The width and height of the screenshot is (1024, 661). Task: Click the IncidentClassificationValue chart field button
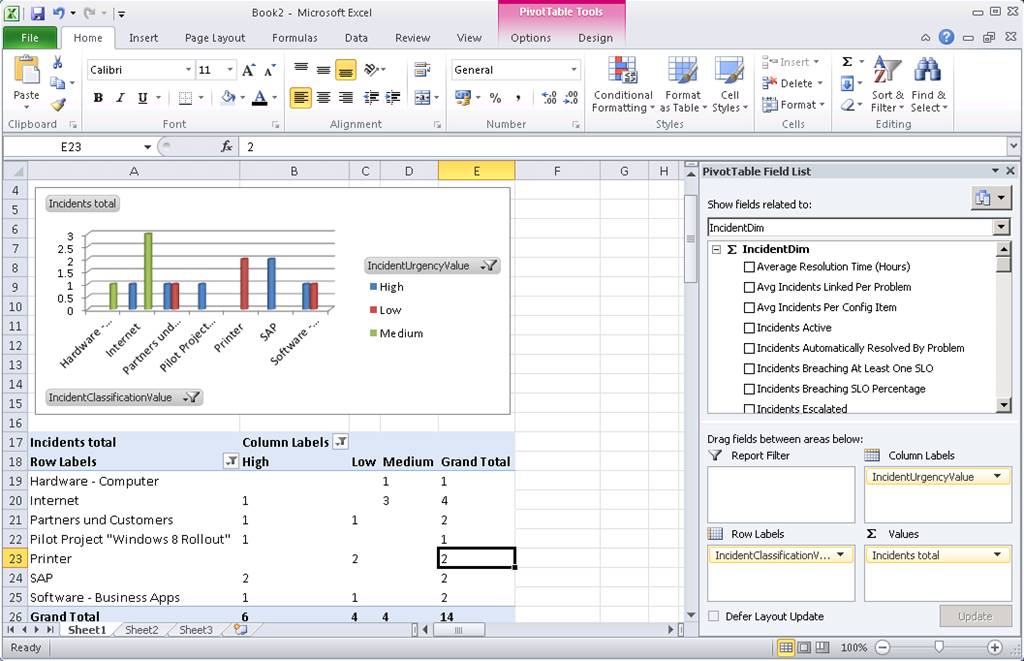pos(124,397)
